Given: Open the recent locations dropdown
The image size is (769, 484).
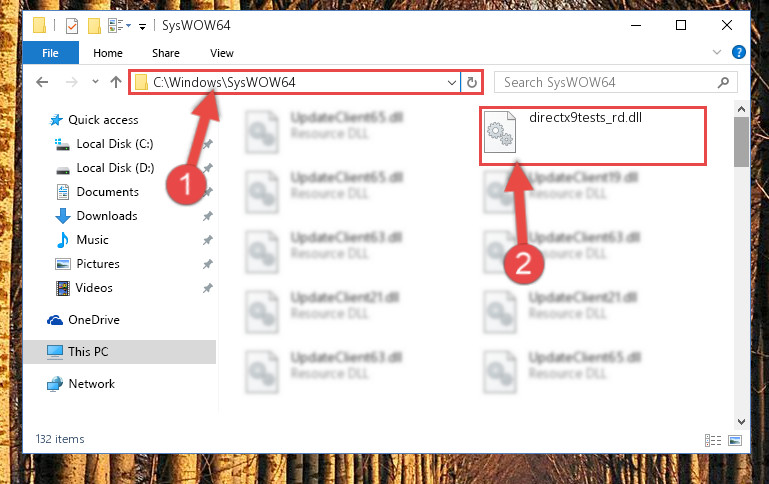Looking at the screenshot, I should 95,82.
